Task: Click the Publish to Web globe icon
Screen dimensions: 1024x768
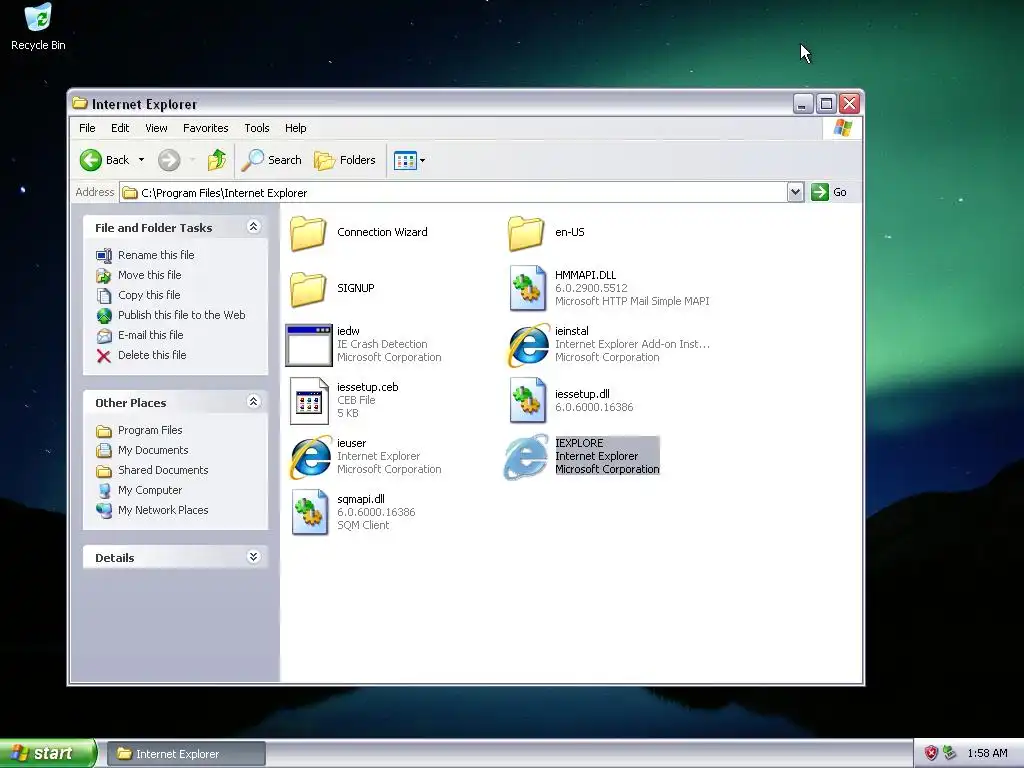Action: point(104,315)
